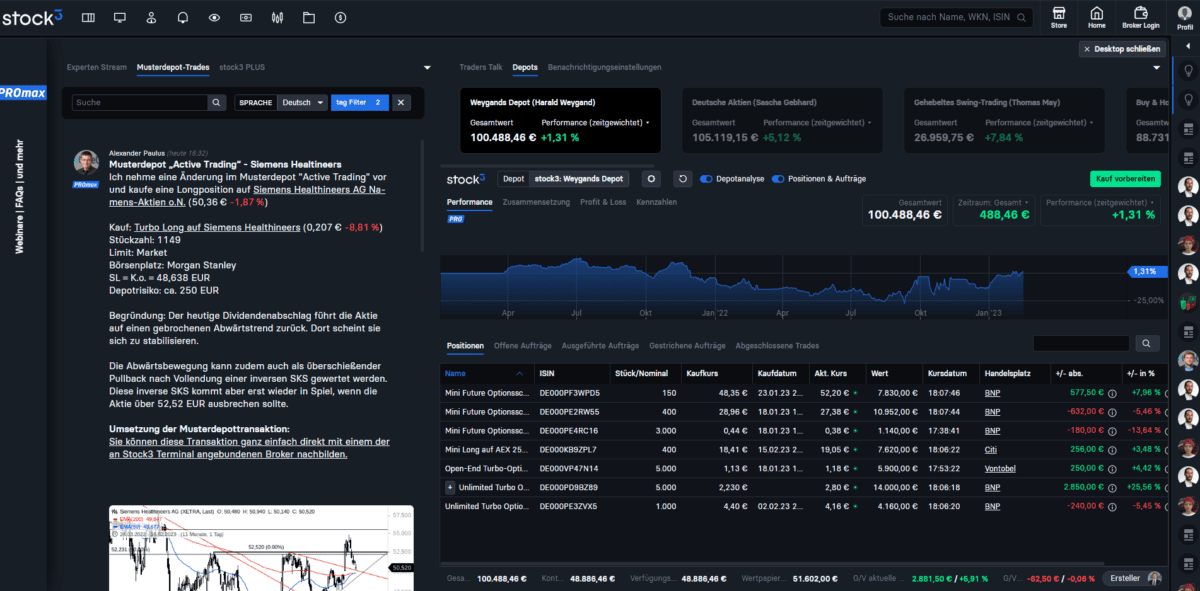
Task: Open the depot settings gear icon
Action: [649, 177]
